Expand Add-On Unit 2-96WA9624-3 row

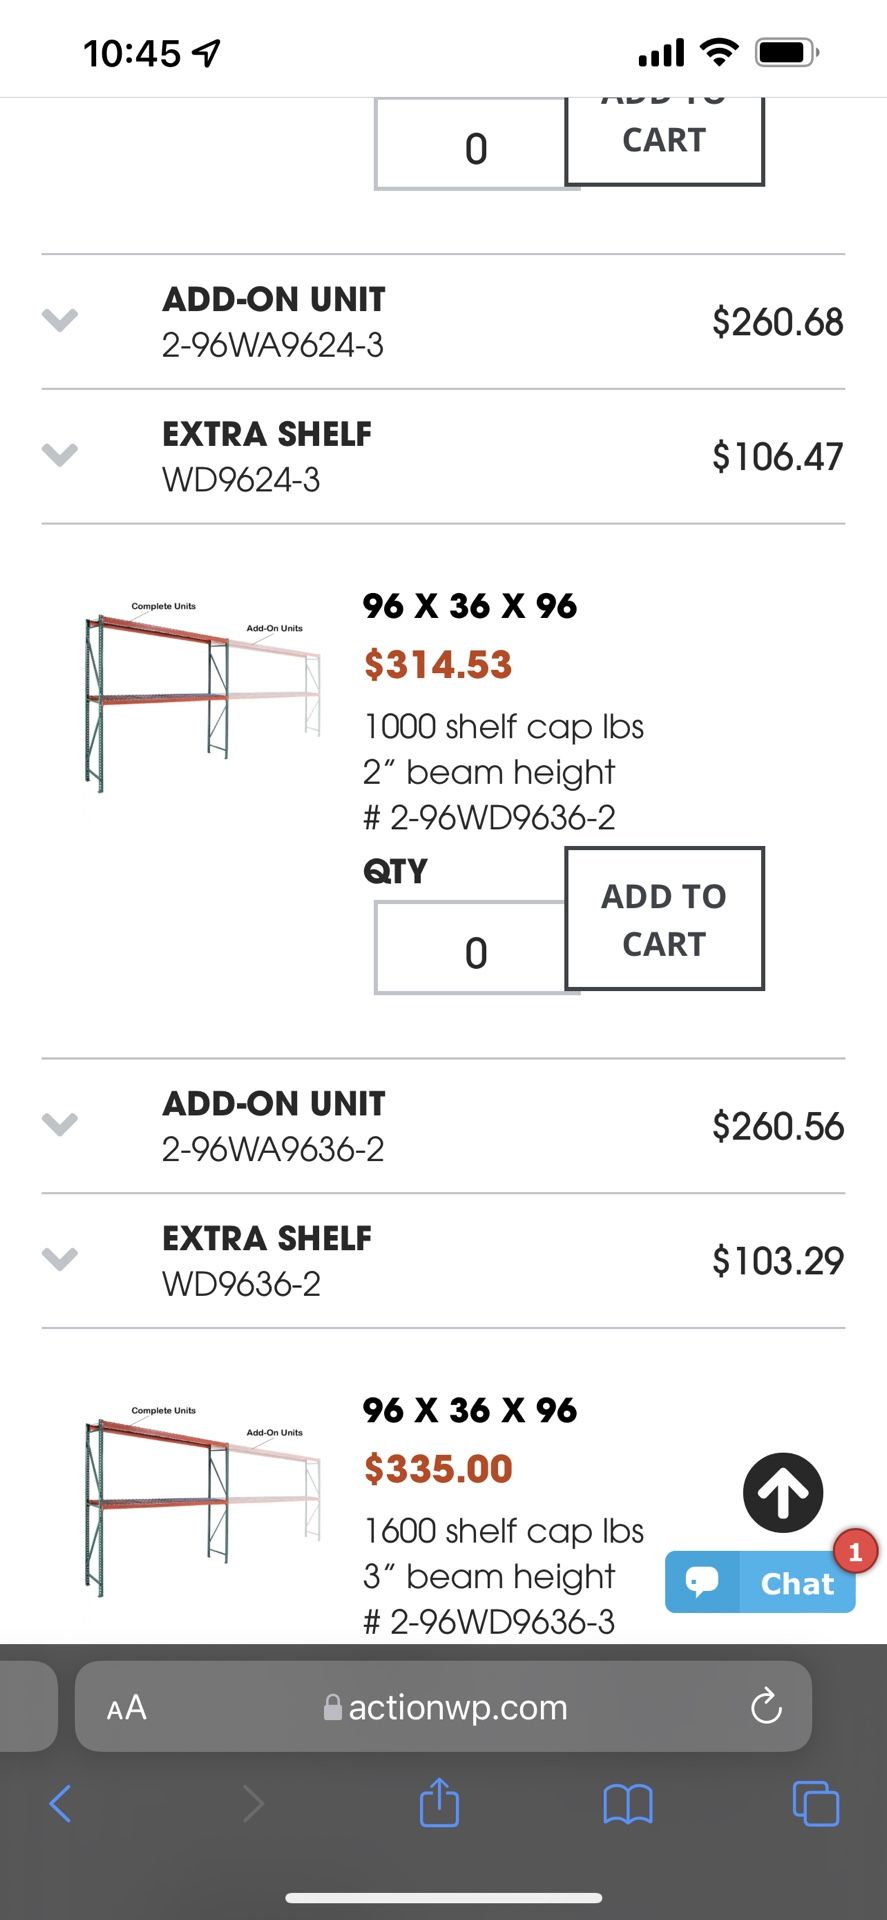click(x=60, y=320)
